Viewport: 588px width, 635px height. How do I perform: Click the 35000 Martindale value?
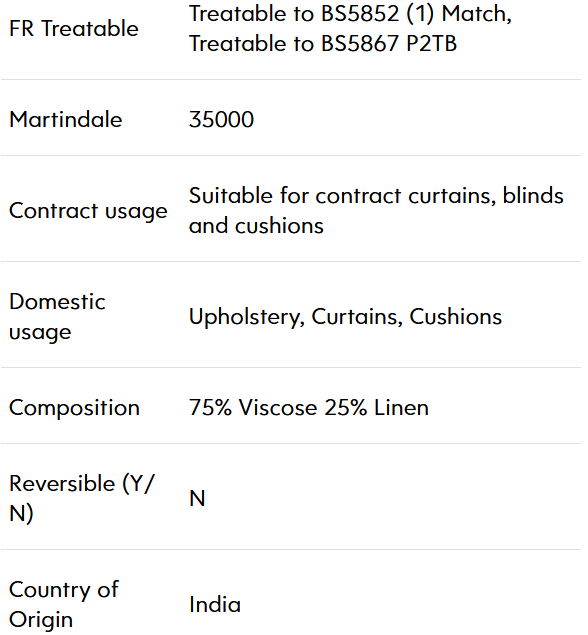pyautogui.click(x=221, y=119)
